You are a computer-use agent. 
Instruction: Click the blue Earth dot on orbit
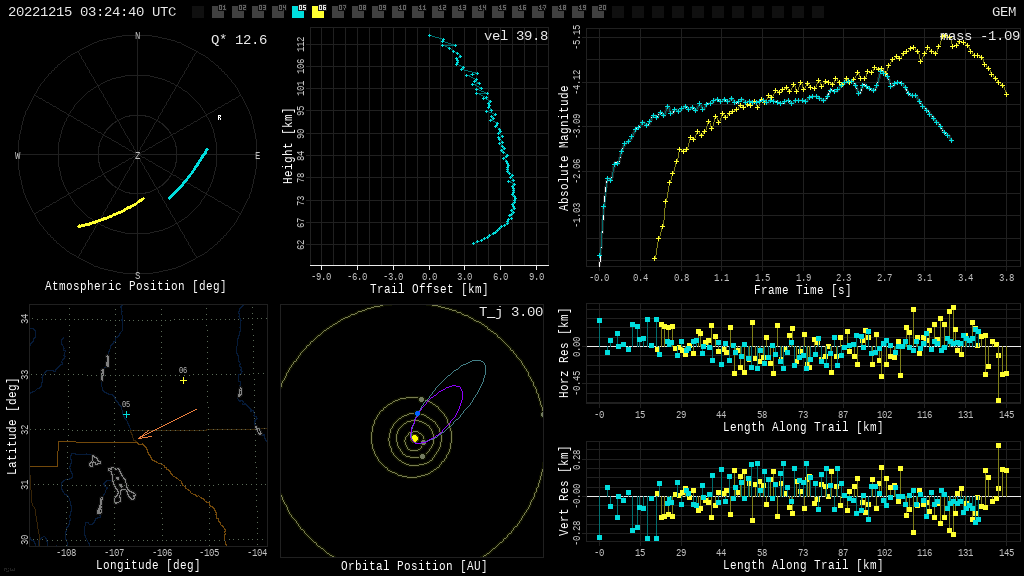coord(418,413)
